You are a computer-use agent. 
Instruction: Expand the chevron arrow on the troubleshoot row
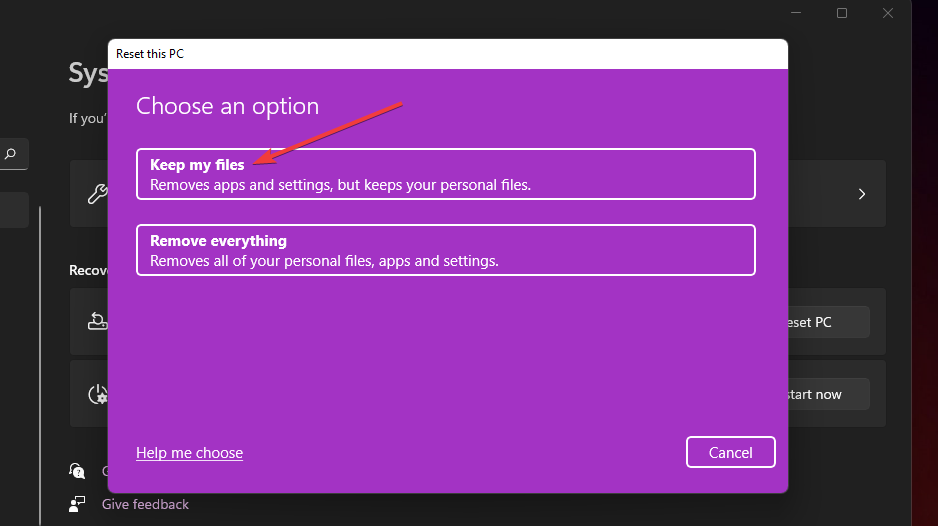click(x=862, y=194)
